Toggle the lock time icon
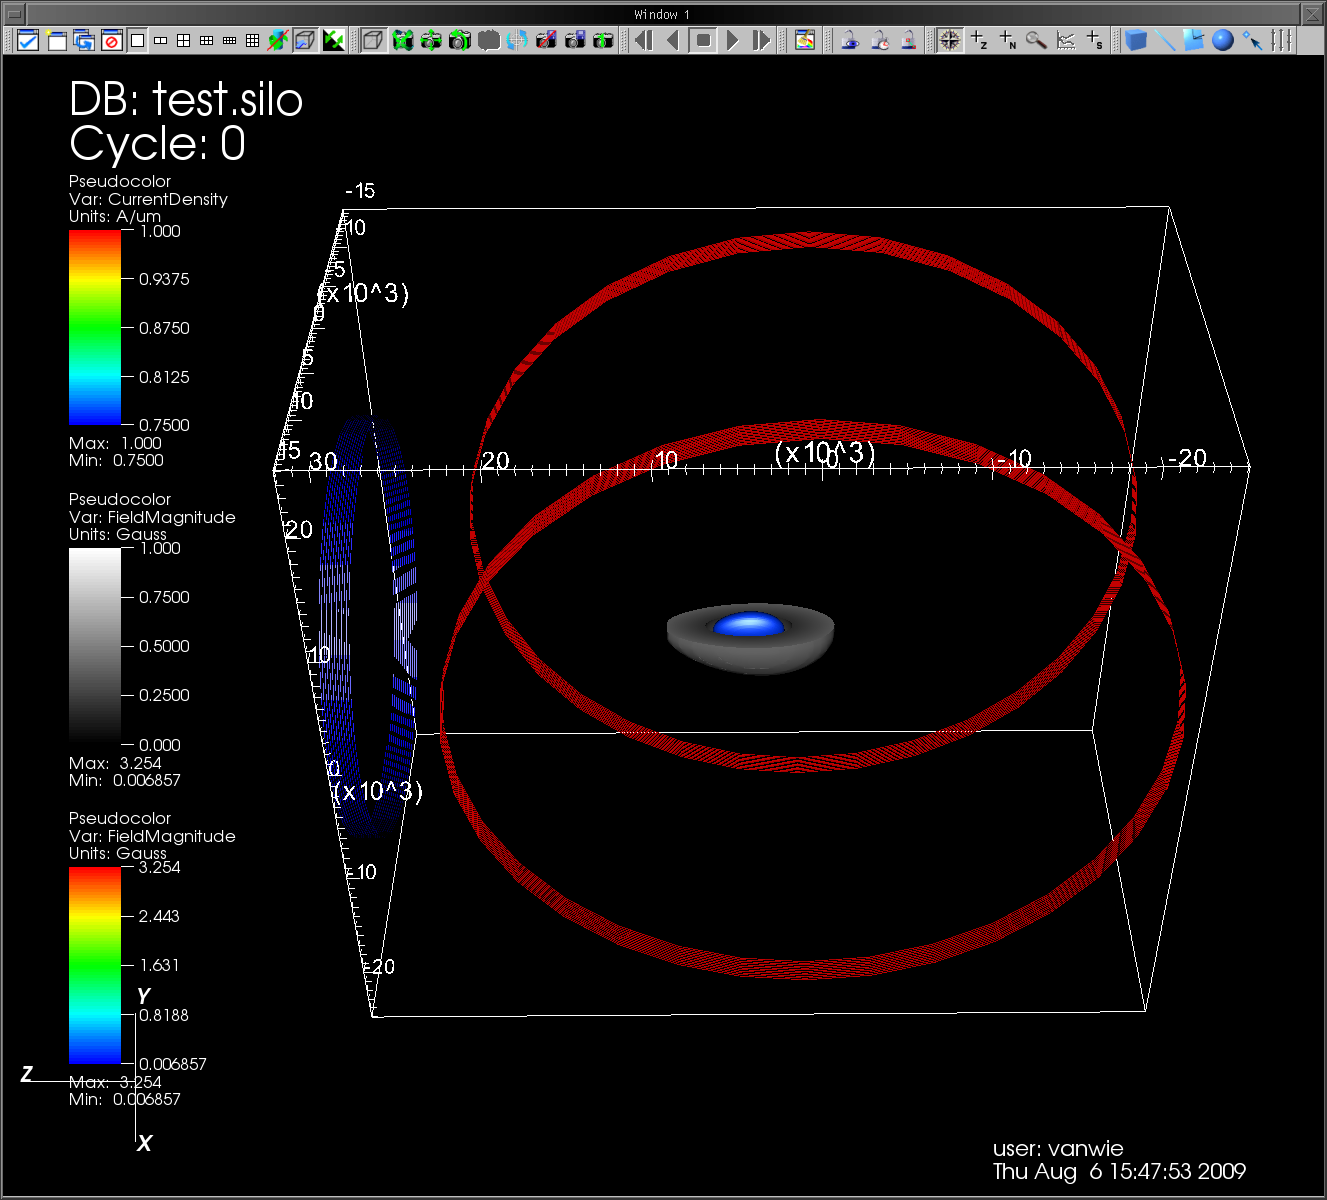The height and width of the screenshot is (1200, 1327). (x=879, y=40)
